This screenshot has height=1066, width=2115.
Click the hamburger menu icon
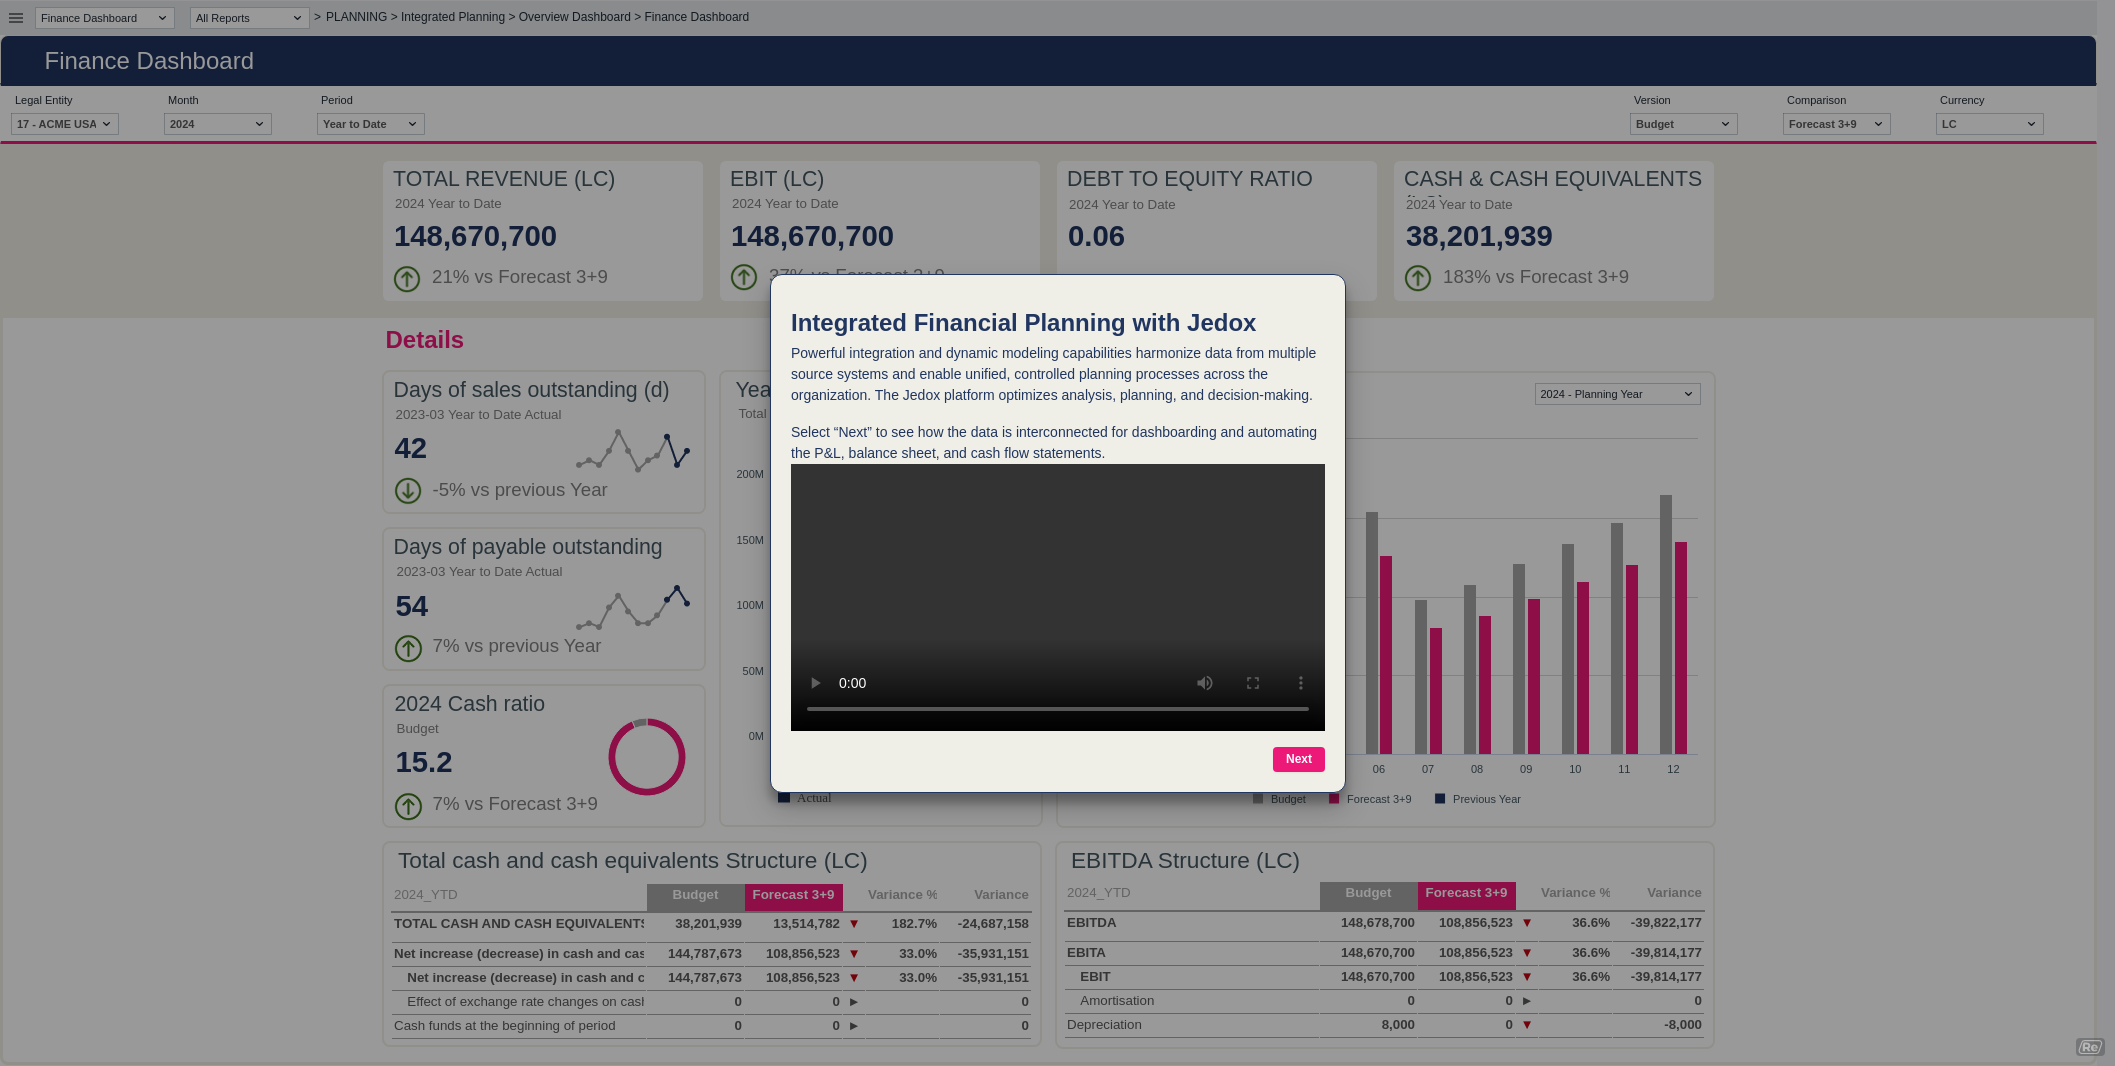point(16,18)
